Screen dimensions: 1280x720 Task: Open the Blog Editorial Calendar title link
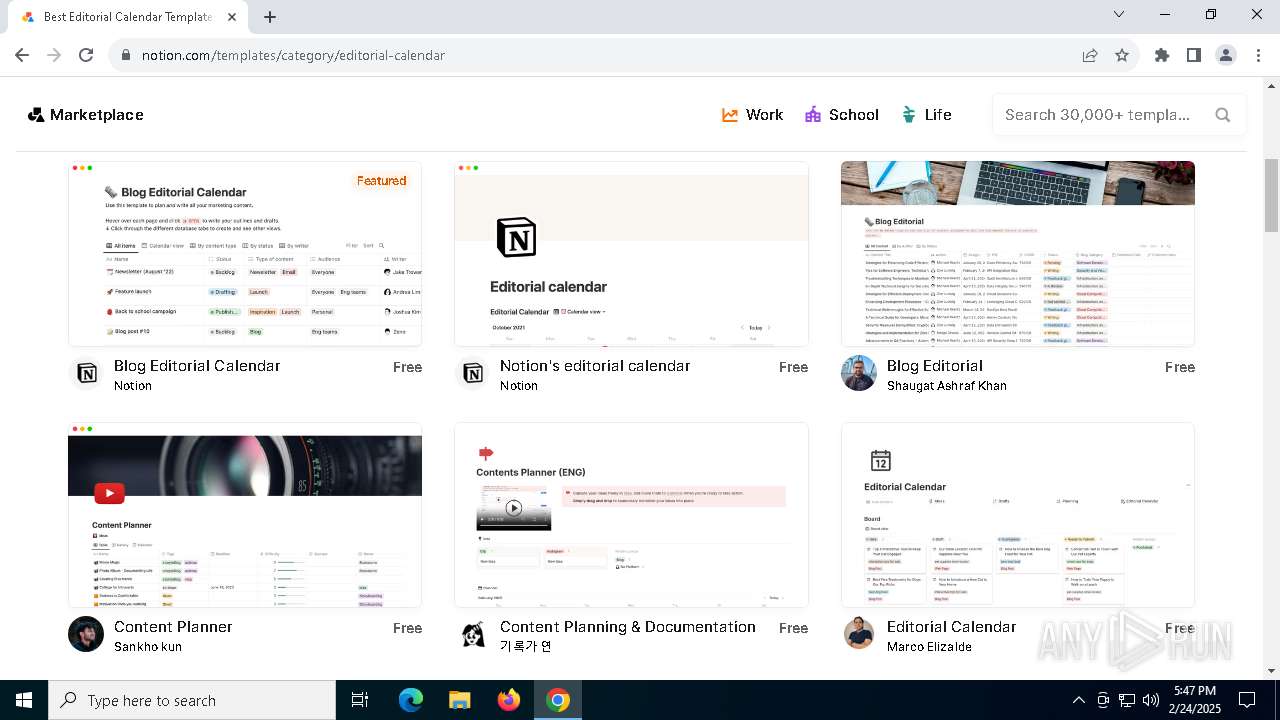[197, 366]
